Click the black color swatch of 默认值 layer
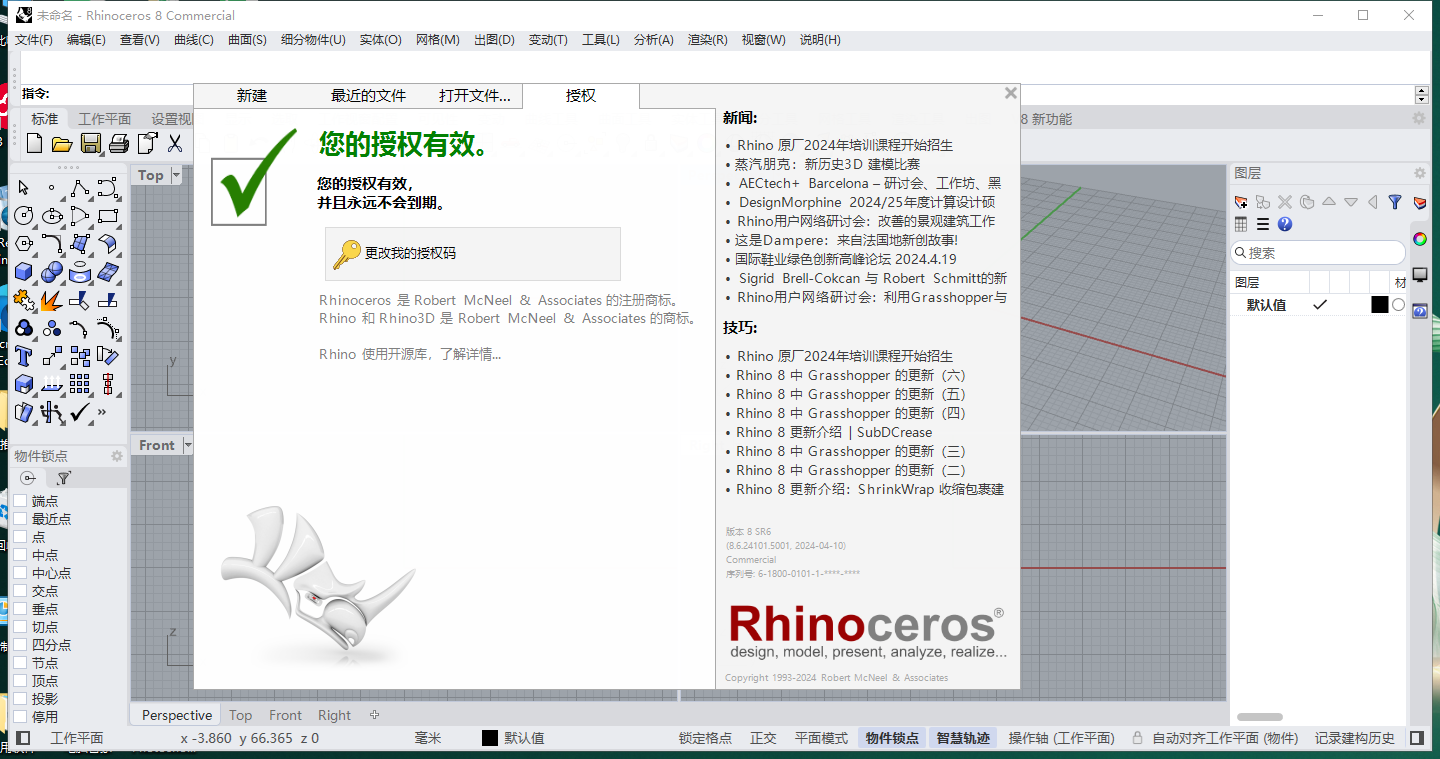 1379,305
